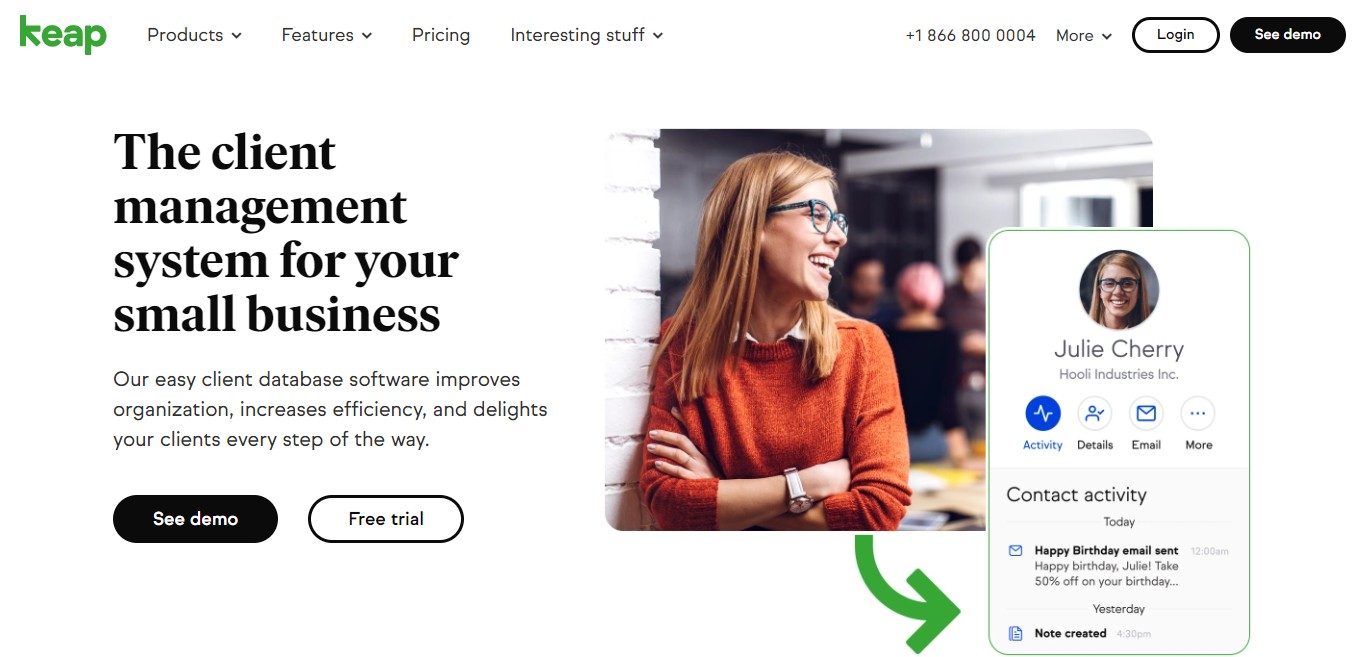This screenshot has width=1366, height=657.
Task: Expand the Features dropdown
Action: [327, 35]
